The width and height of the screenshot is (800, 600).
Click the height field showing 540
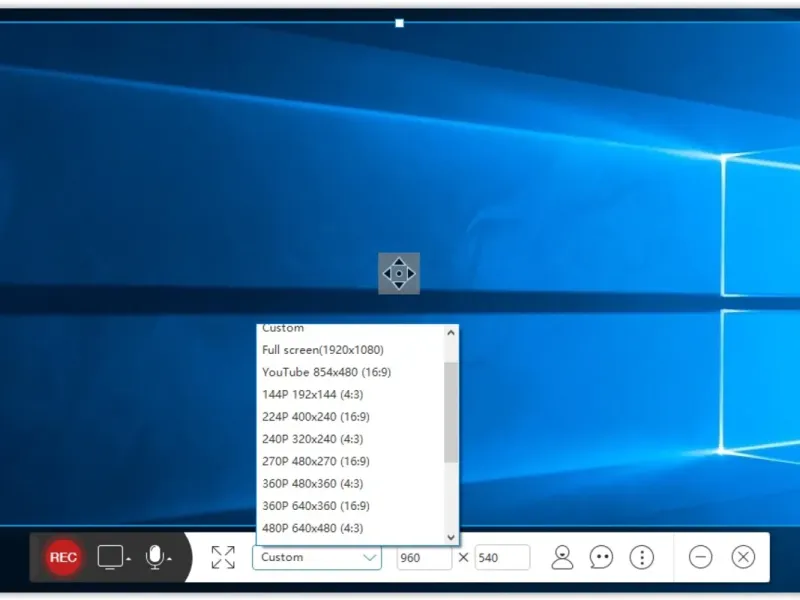click(502, 558)
